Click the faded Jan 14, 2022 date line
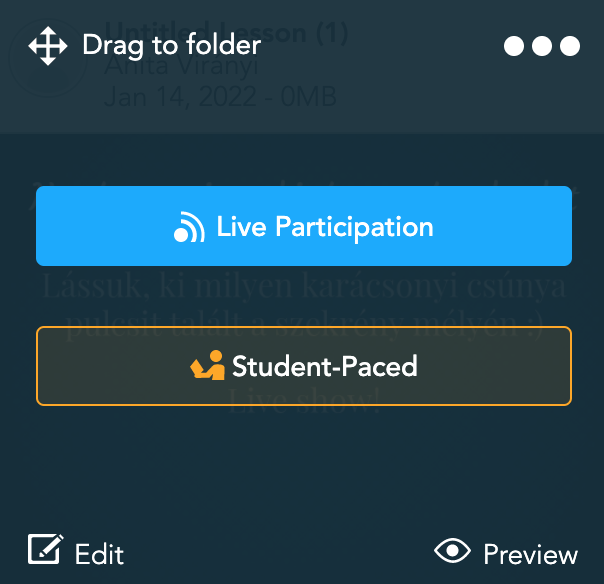The height and width of the screenshot is (584, 604). (x=220, y=97)
